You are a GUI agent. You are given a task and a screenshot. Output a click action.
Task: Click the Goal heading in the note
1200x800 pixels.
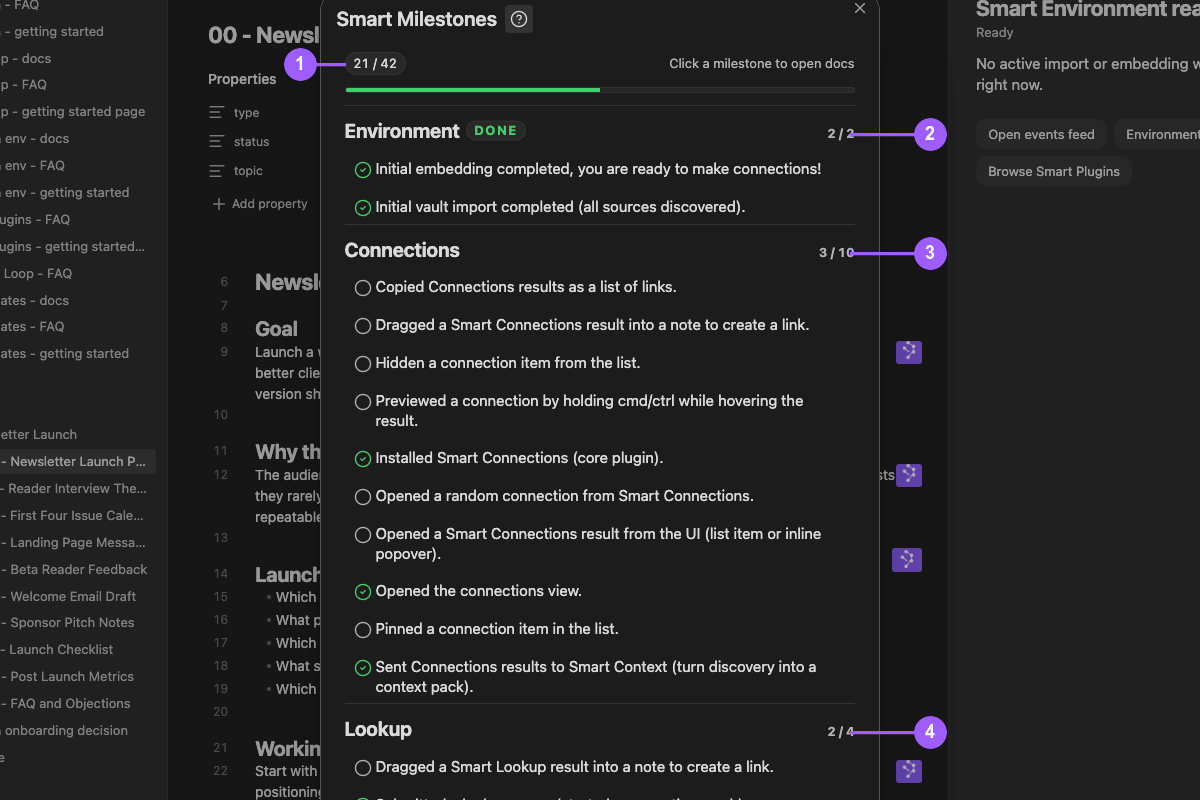click(x=276, y=329)
